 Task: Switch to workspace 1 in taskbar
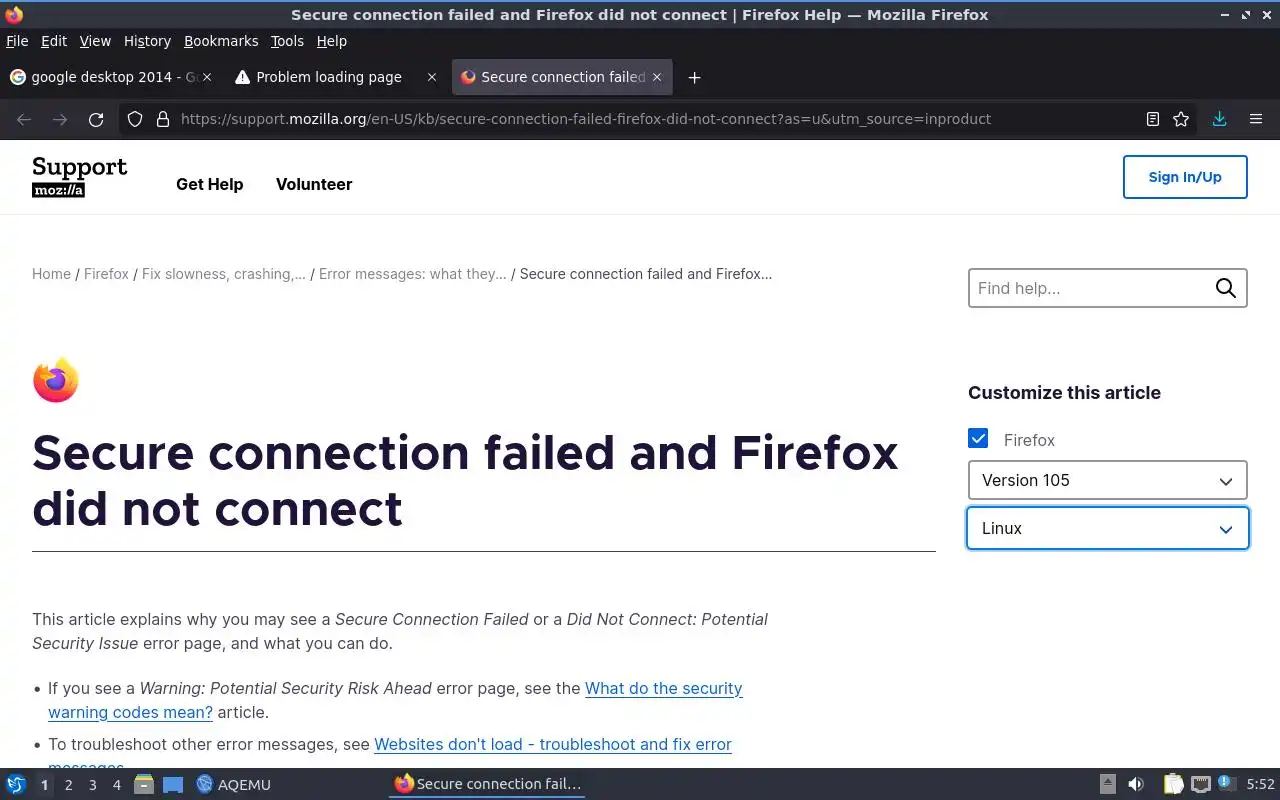coord(44,785)
